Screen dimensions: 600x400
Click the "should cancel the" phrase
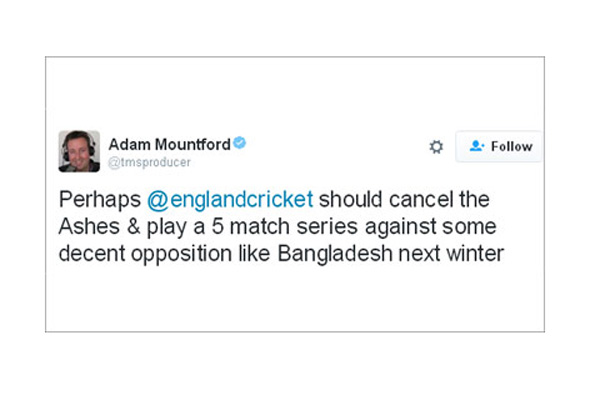[404, 199]
